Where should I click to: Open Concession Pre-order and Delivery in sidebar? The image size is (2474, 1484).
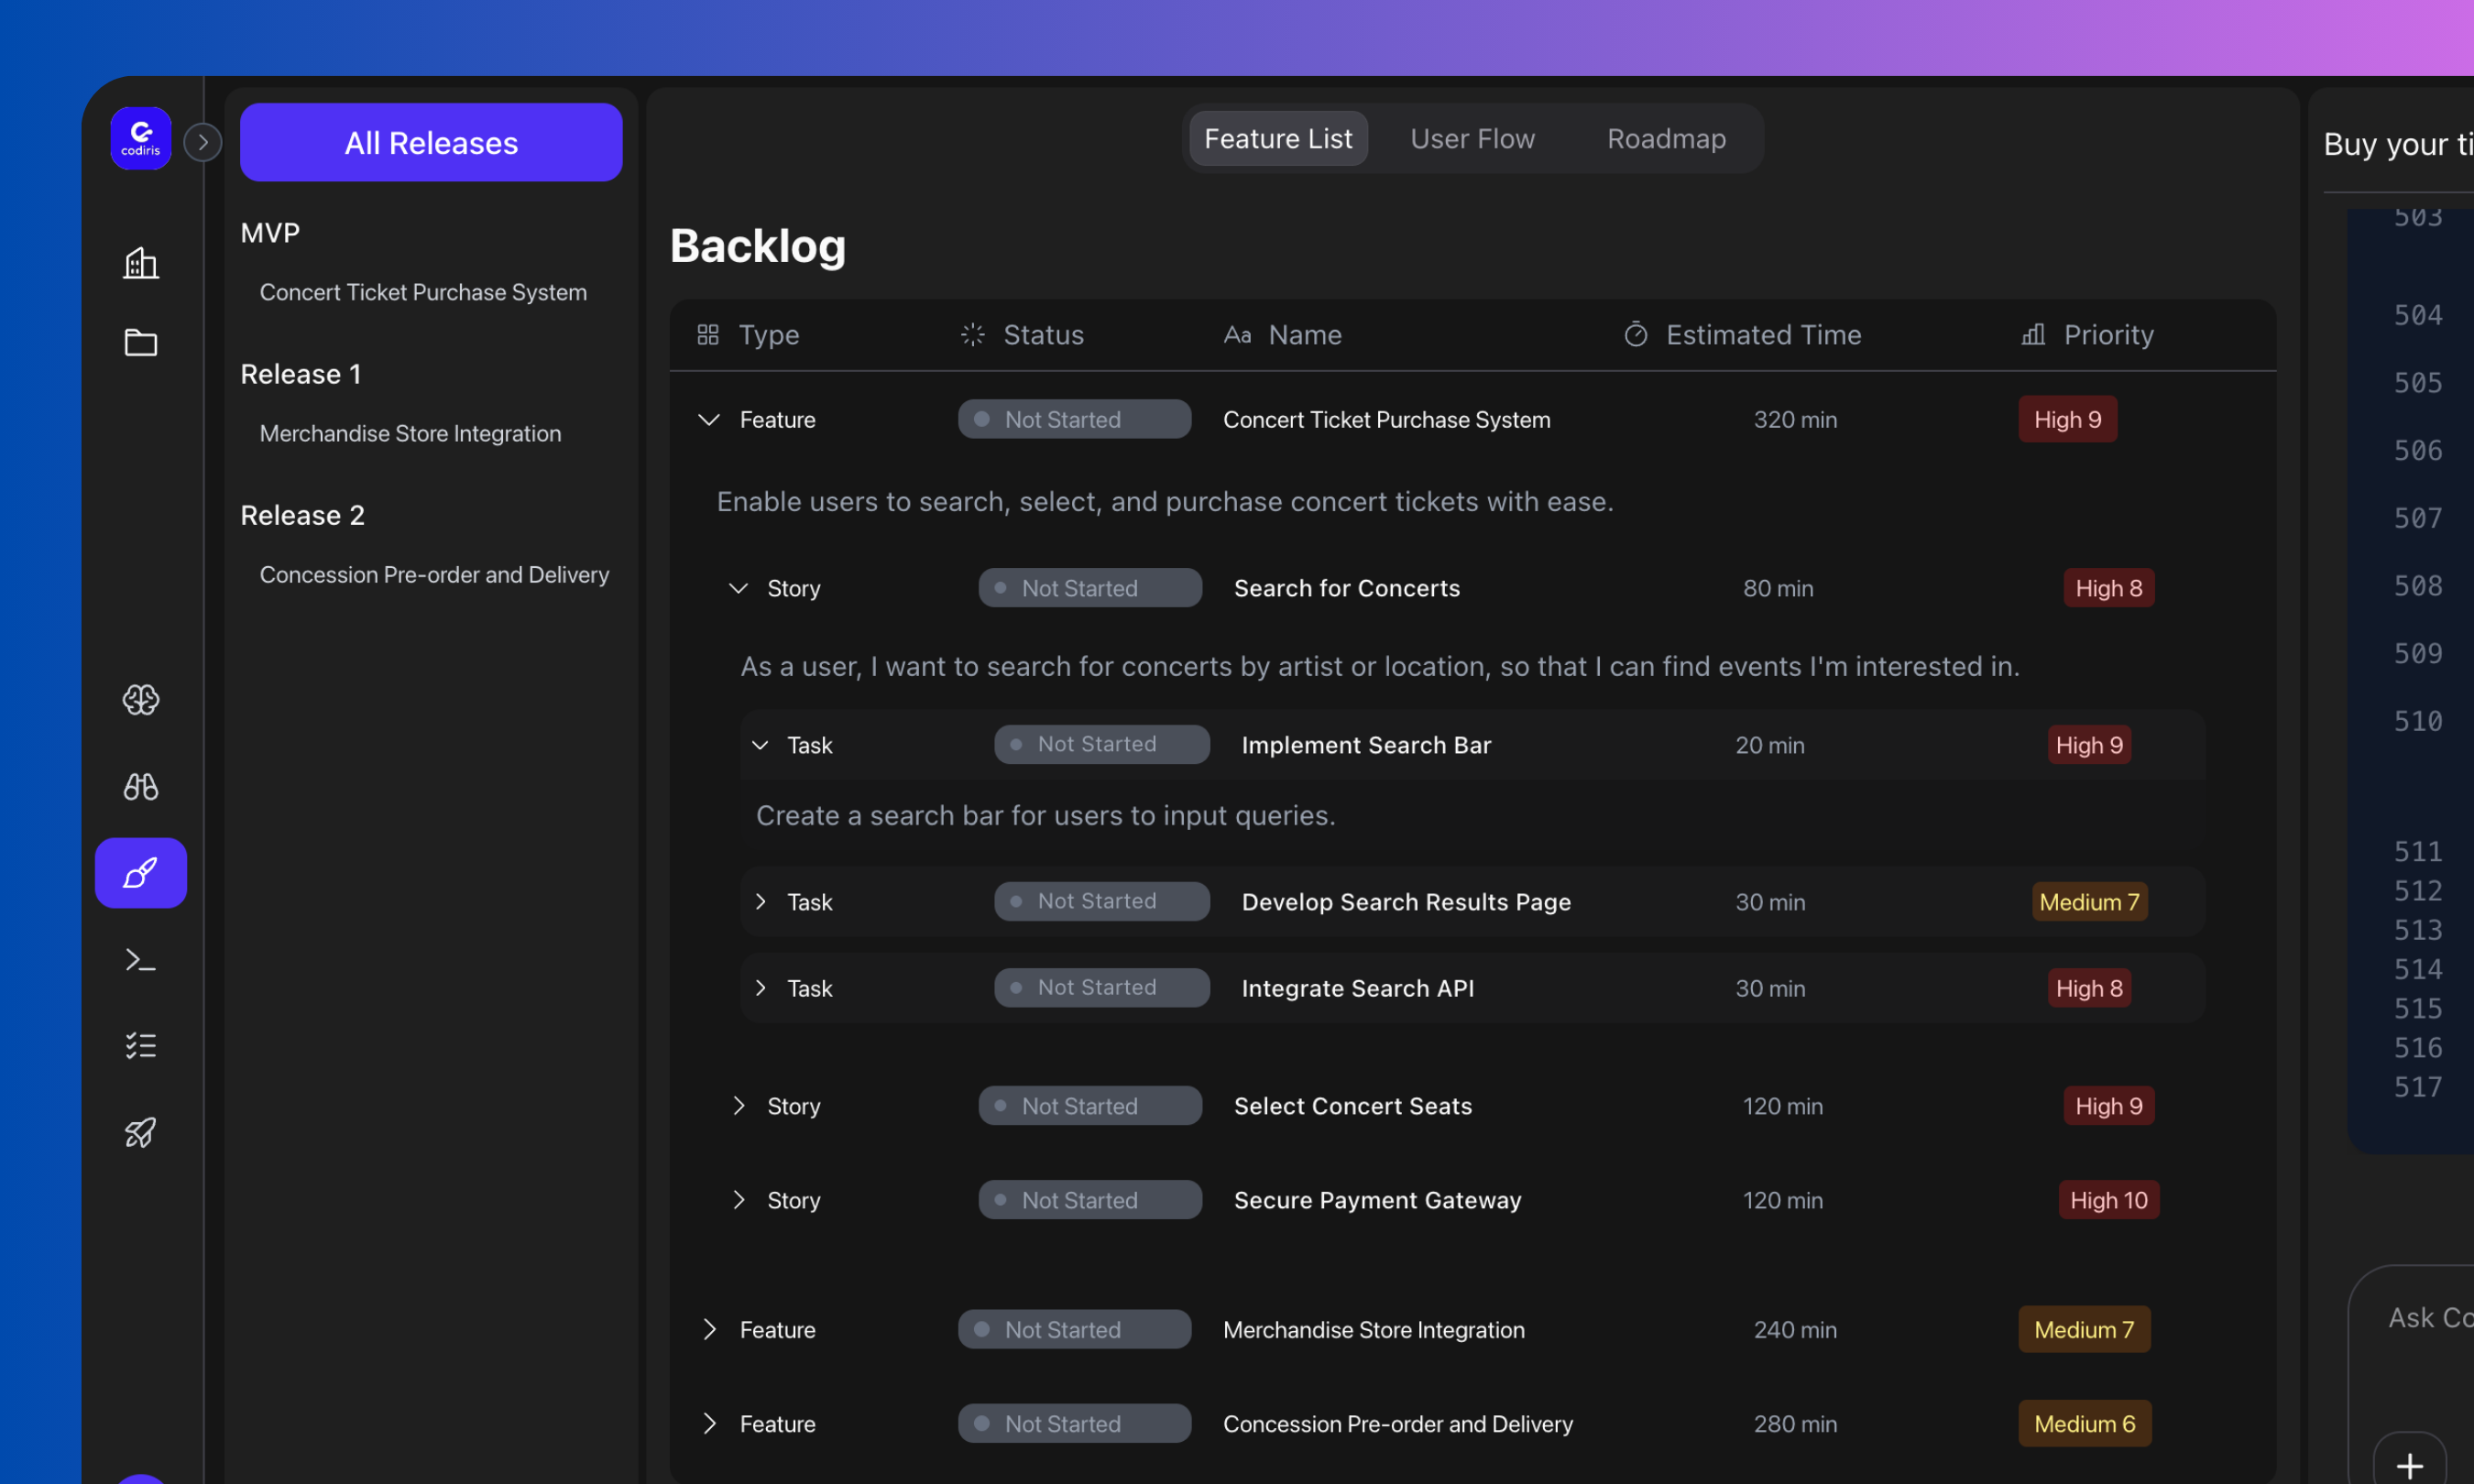(434, 575)
